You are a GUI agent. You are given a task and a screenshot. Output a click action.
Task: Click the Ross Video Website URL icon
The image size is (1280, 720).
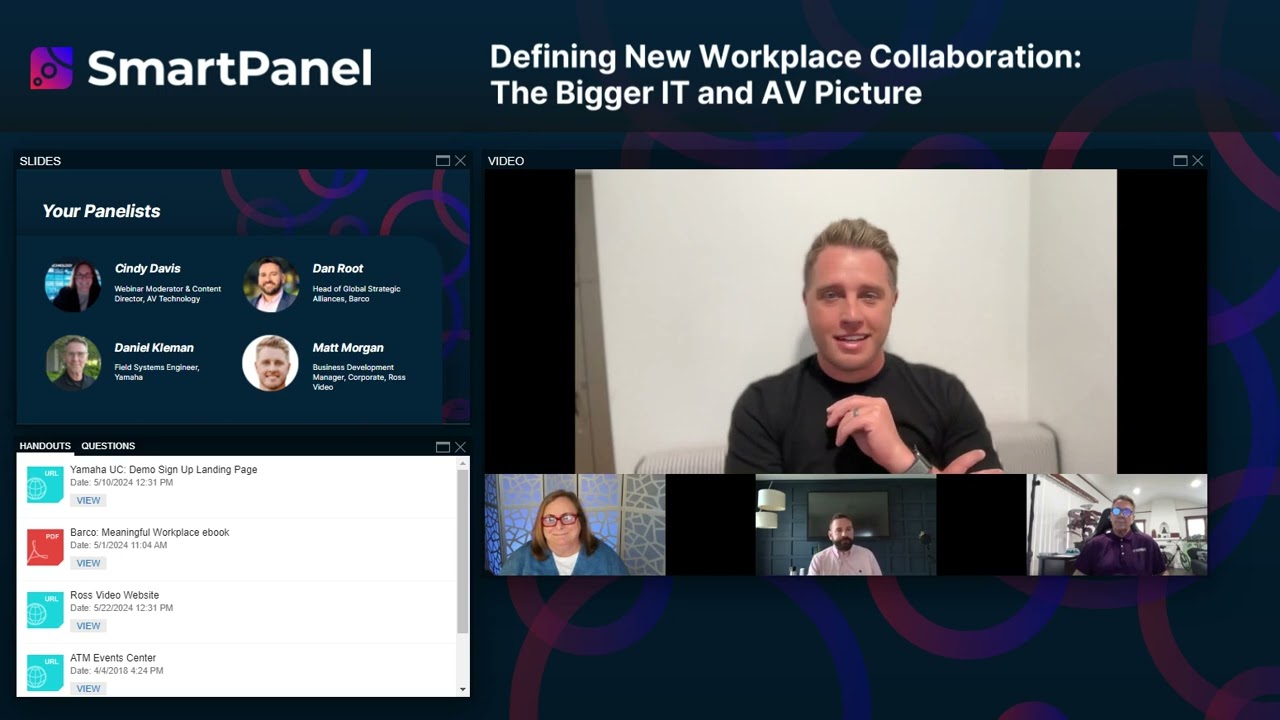point(45,610)
